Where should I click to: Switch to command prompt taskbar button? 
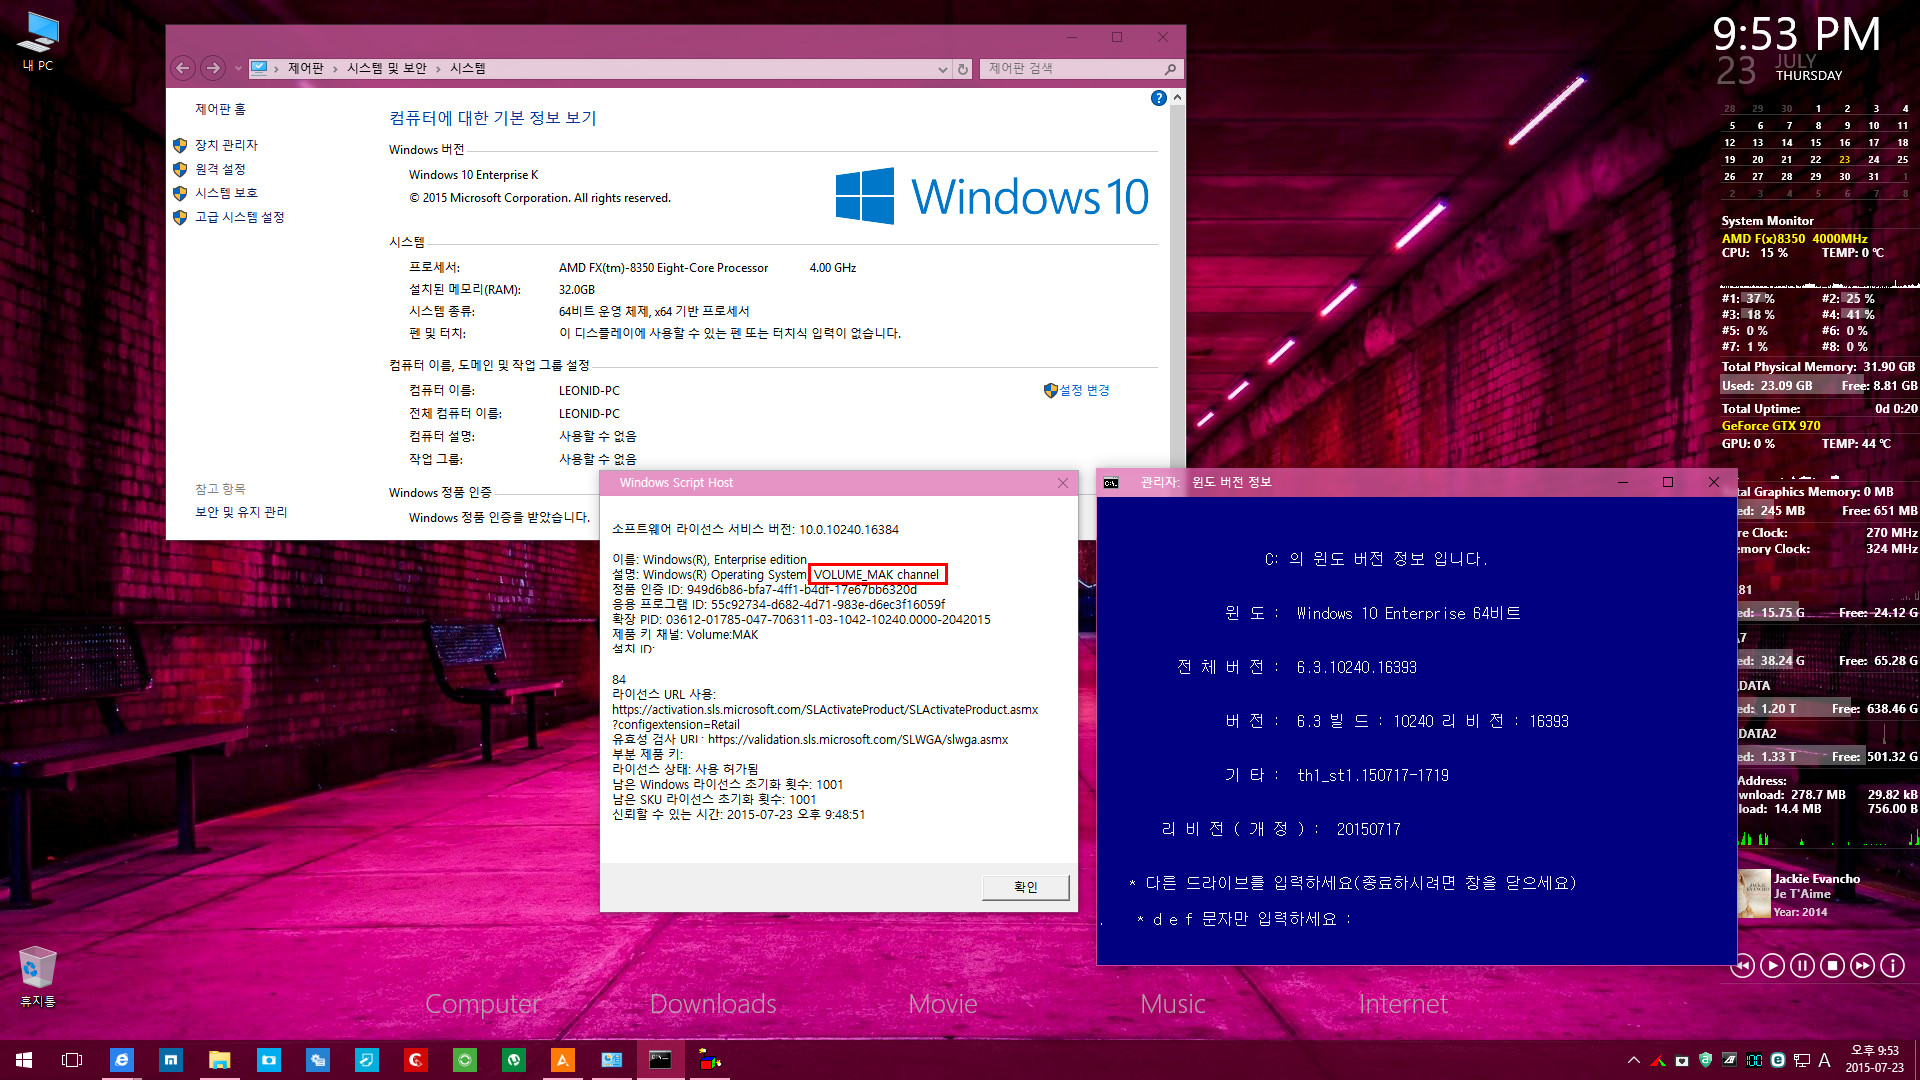(x=660, y=1060)
